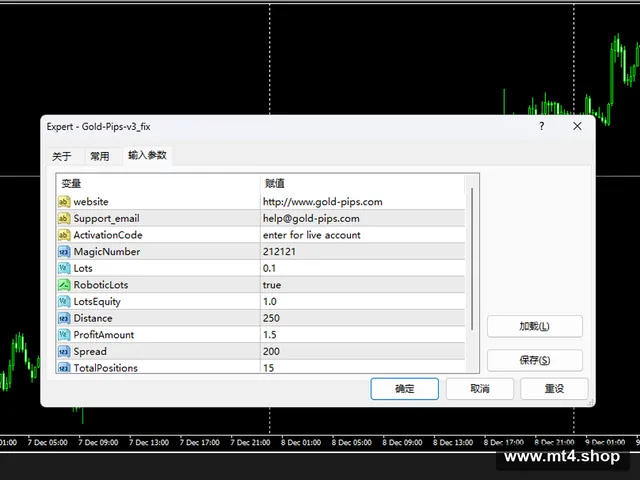Click the string icon beside website
This screenshot has width=640, height=480.
point(64,202)
